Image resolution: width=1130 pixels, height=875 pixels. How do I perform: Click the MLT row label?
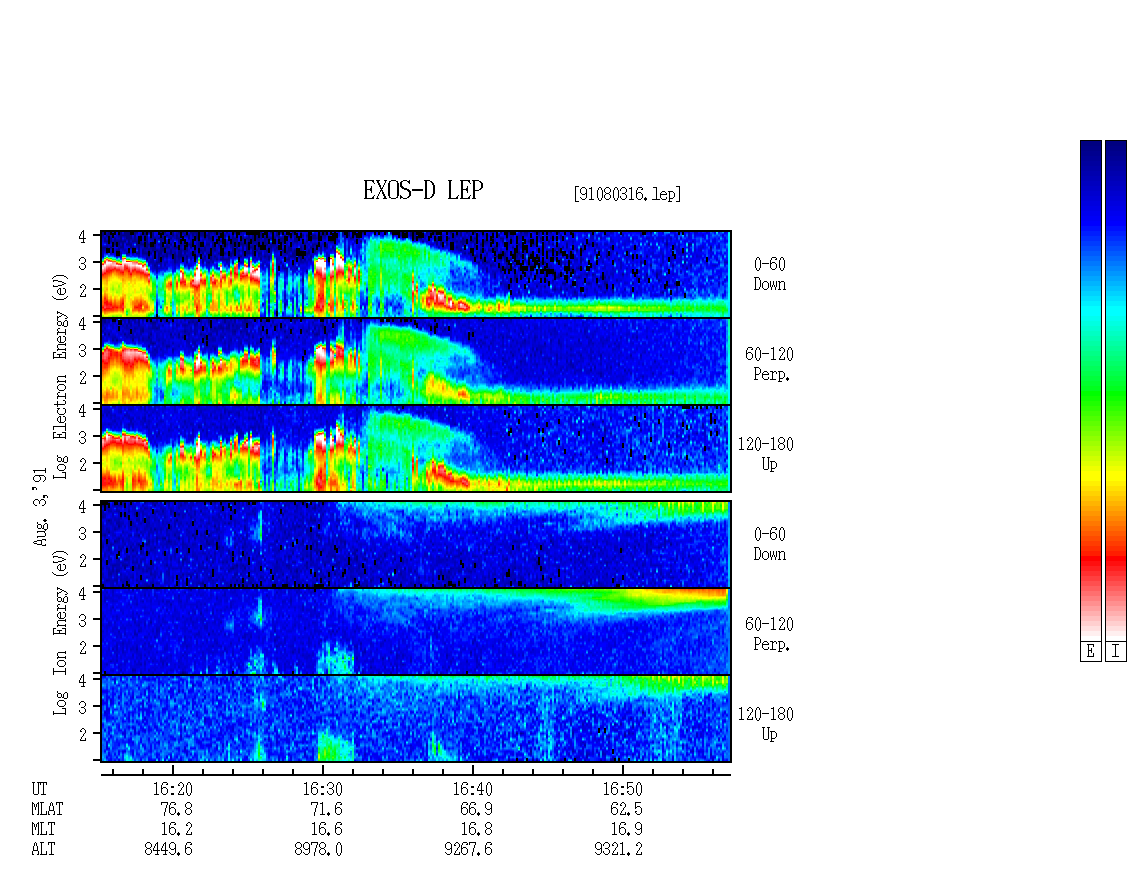(x=43, y=830)
